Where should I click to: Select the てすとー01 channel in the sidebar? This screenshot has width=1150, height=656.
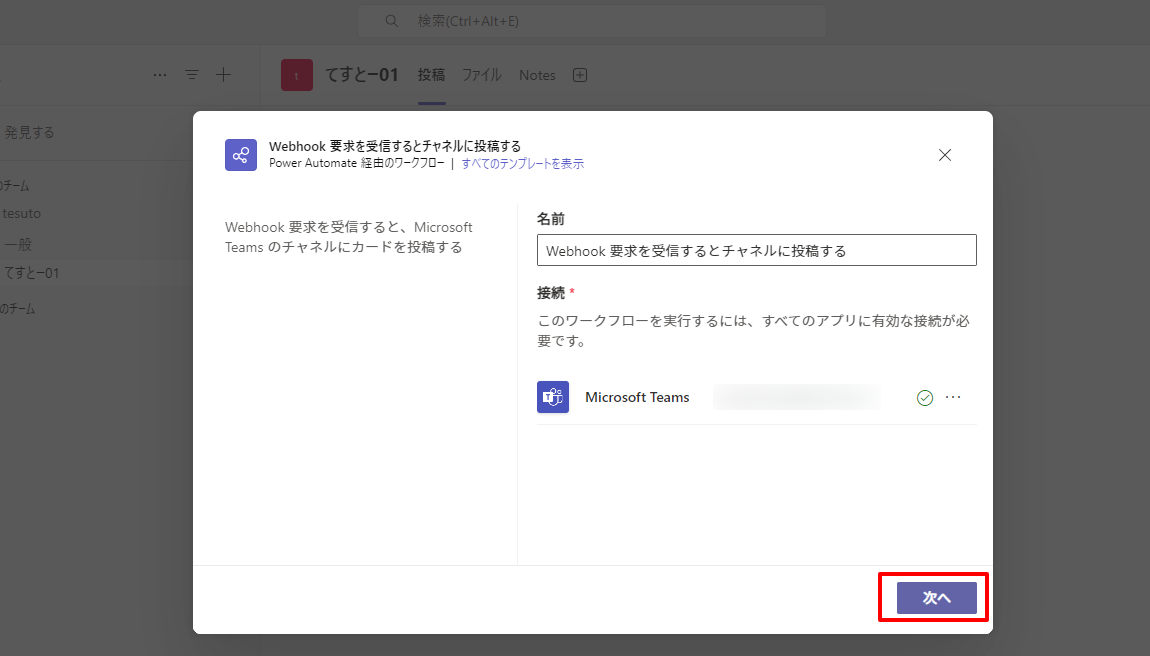coord(32,273)
